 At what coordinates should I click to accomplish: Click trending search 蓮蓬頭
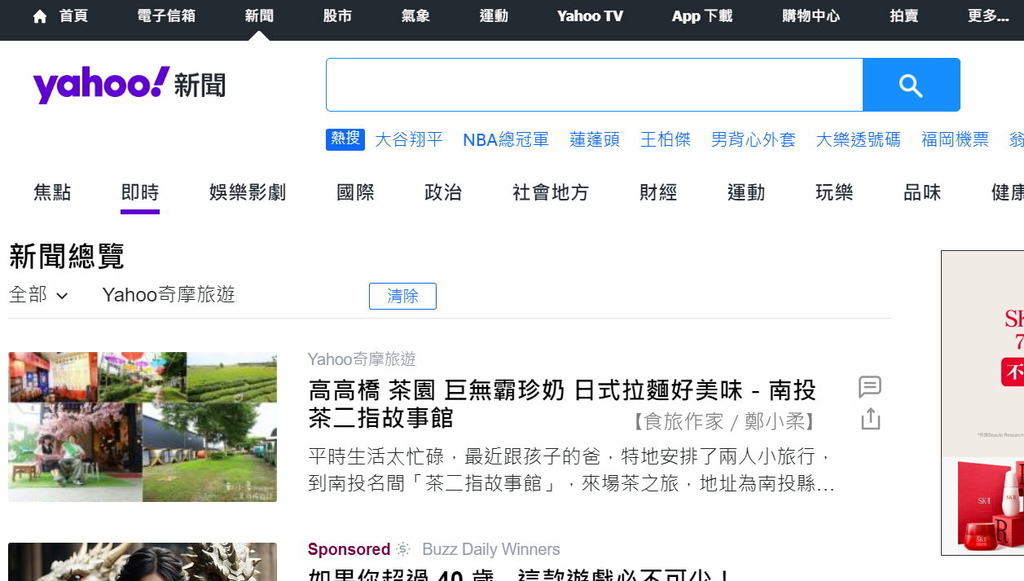point(594,140)
